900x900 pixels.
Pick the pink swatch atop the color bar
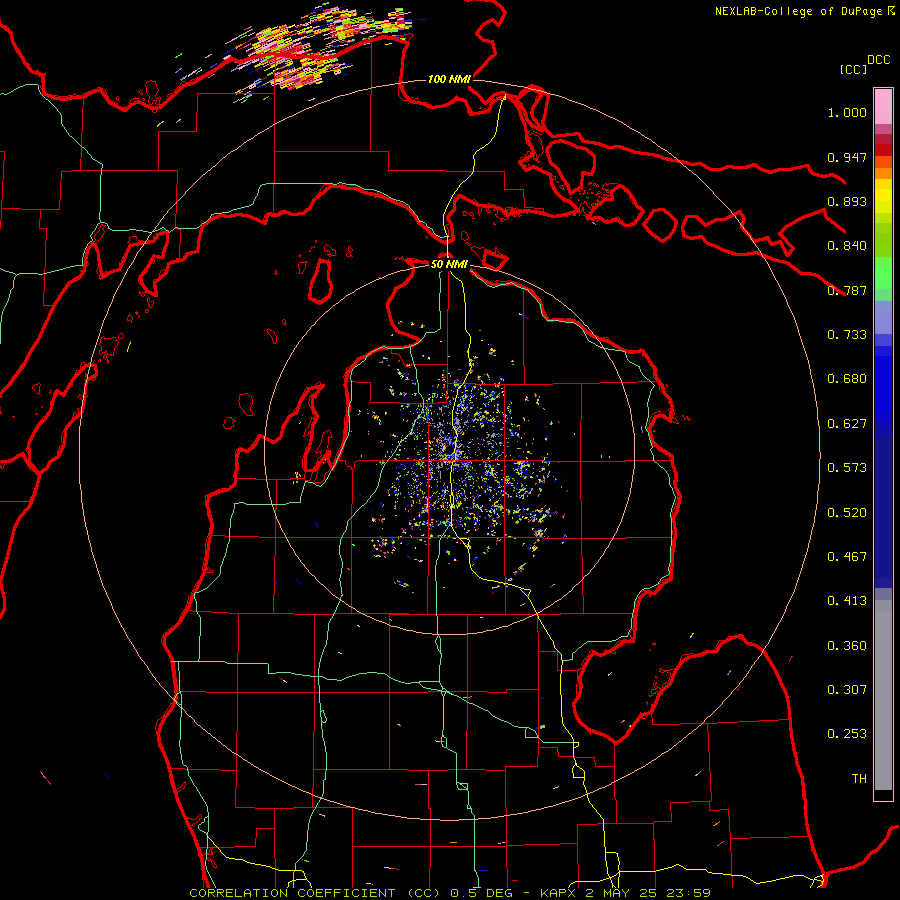point(883,107)
